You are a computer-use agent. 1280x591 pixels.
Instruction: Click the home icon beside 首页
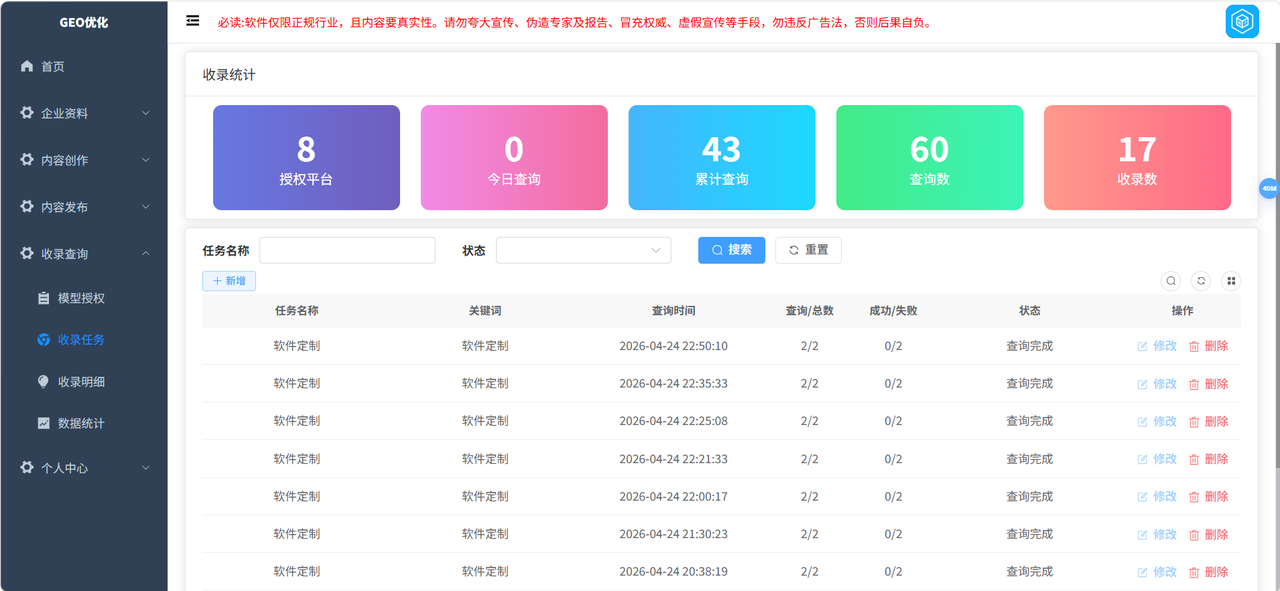pyautogui.click(x=27, y=66)
